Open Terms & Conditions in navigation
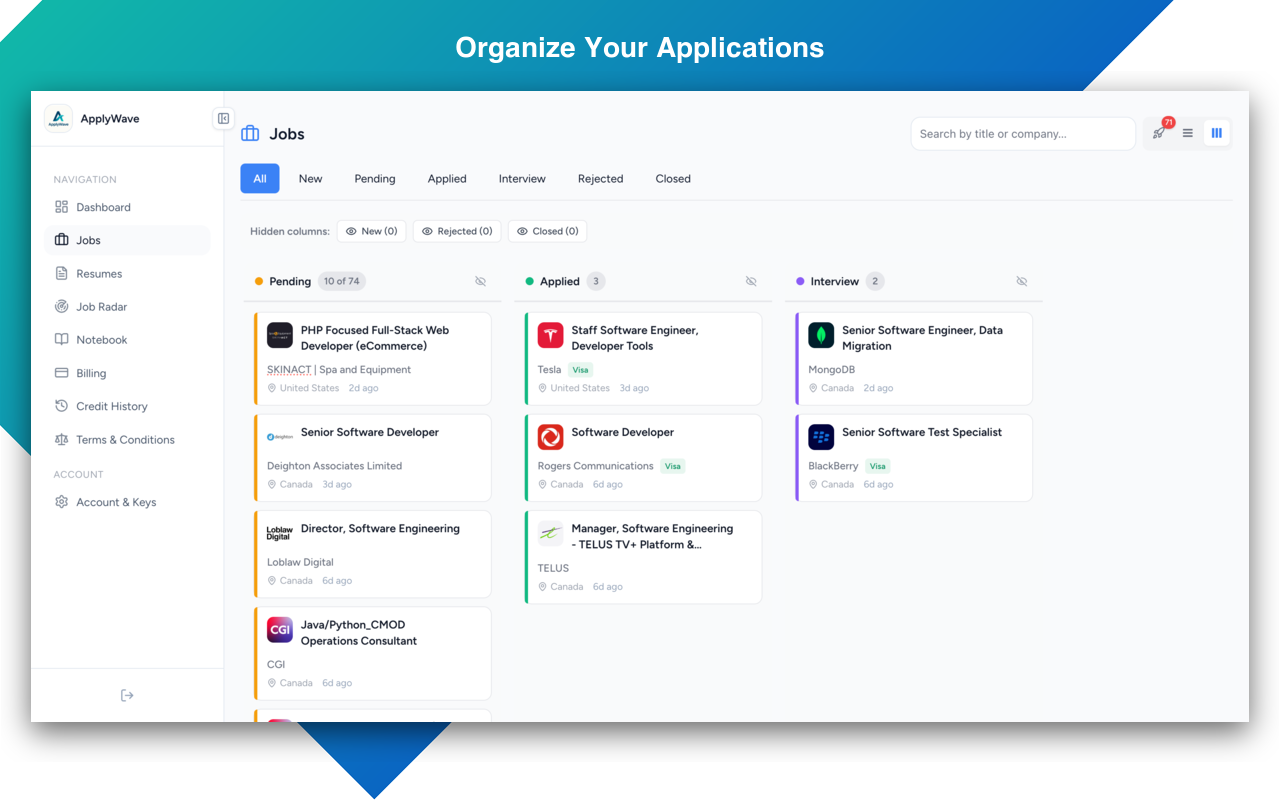Image resolution: width=1280 pixels, height=800 pixels. pyautogui.click(x=127, y=439)
